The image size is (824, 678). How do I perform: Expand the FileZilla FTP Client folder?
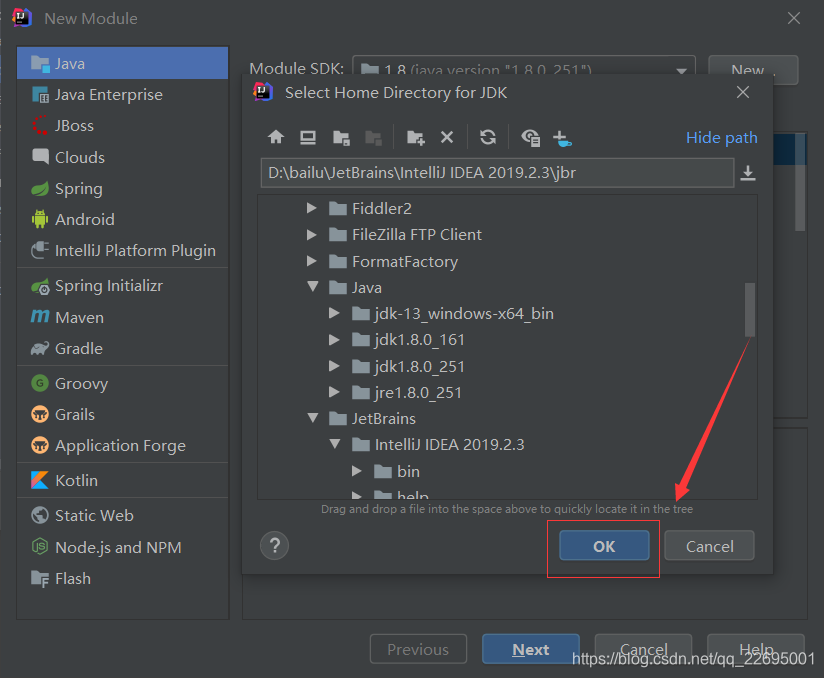click(312, 234)
